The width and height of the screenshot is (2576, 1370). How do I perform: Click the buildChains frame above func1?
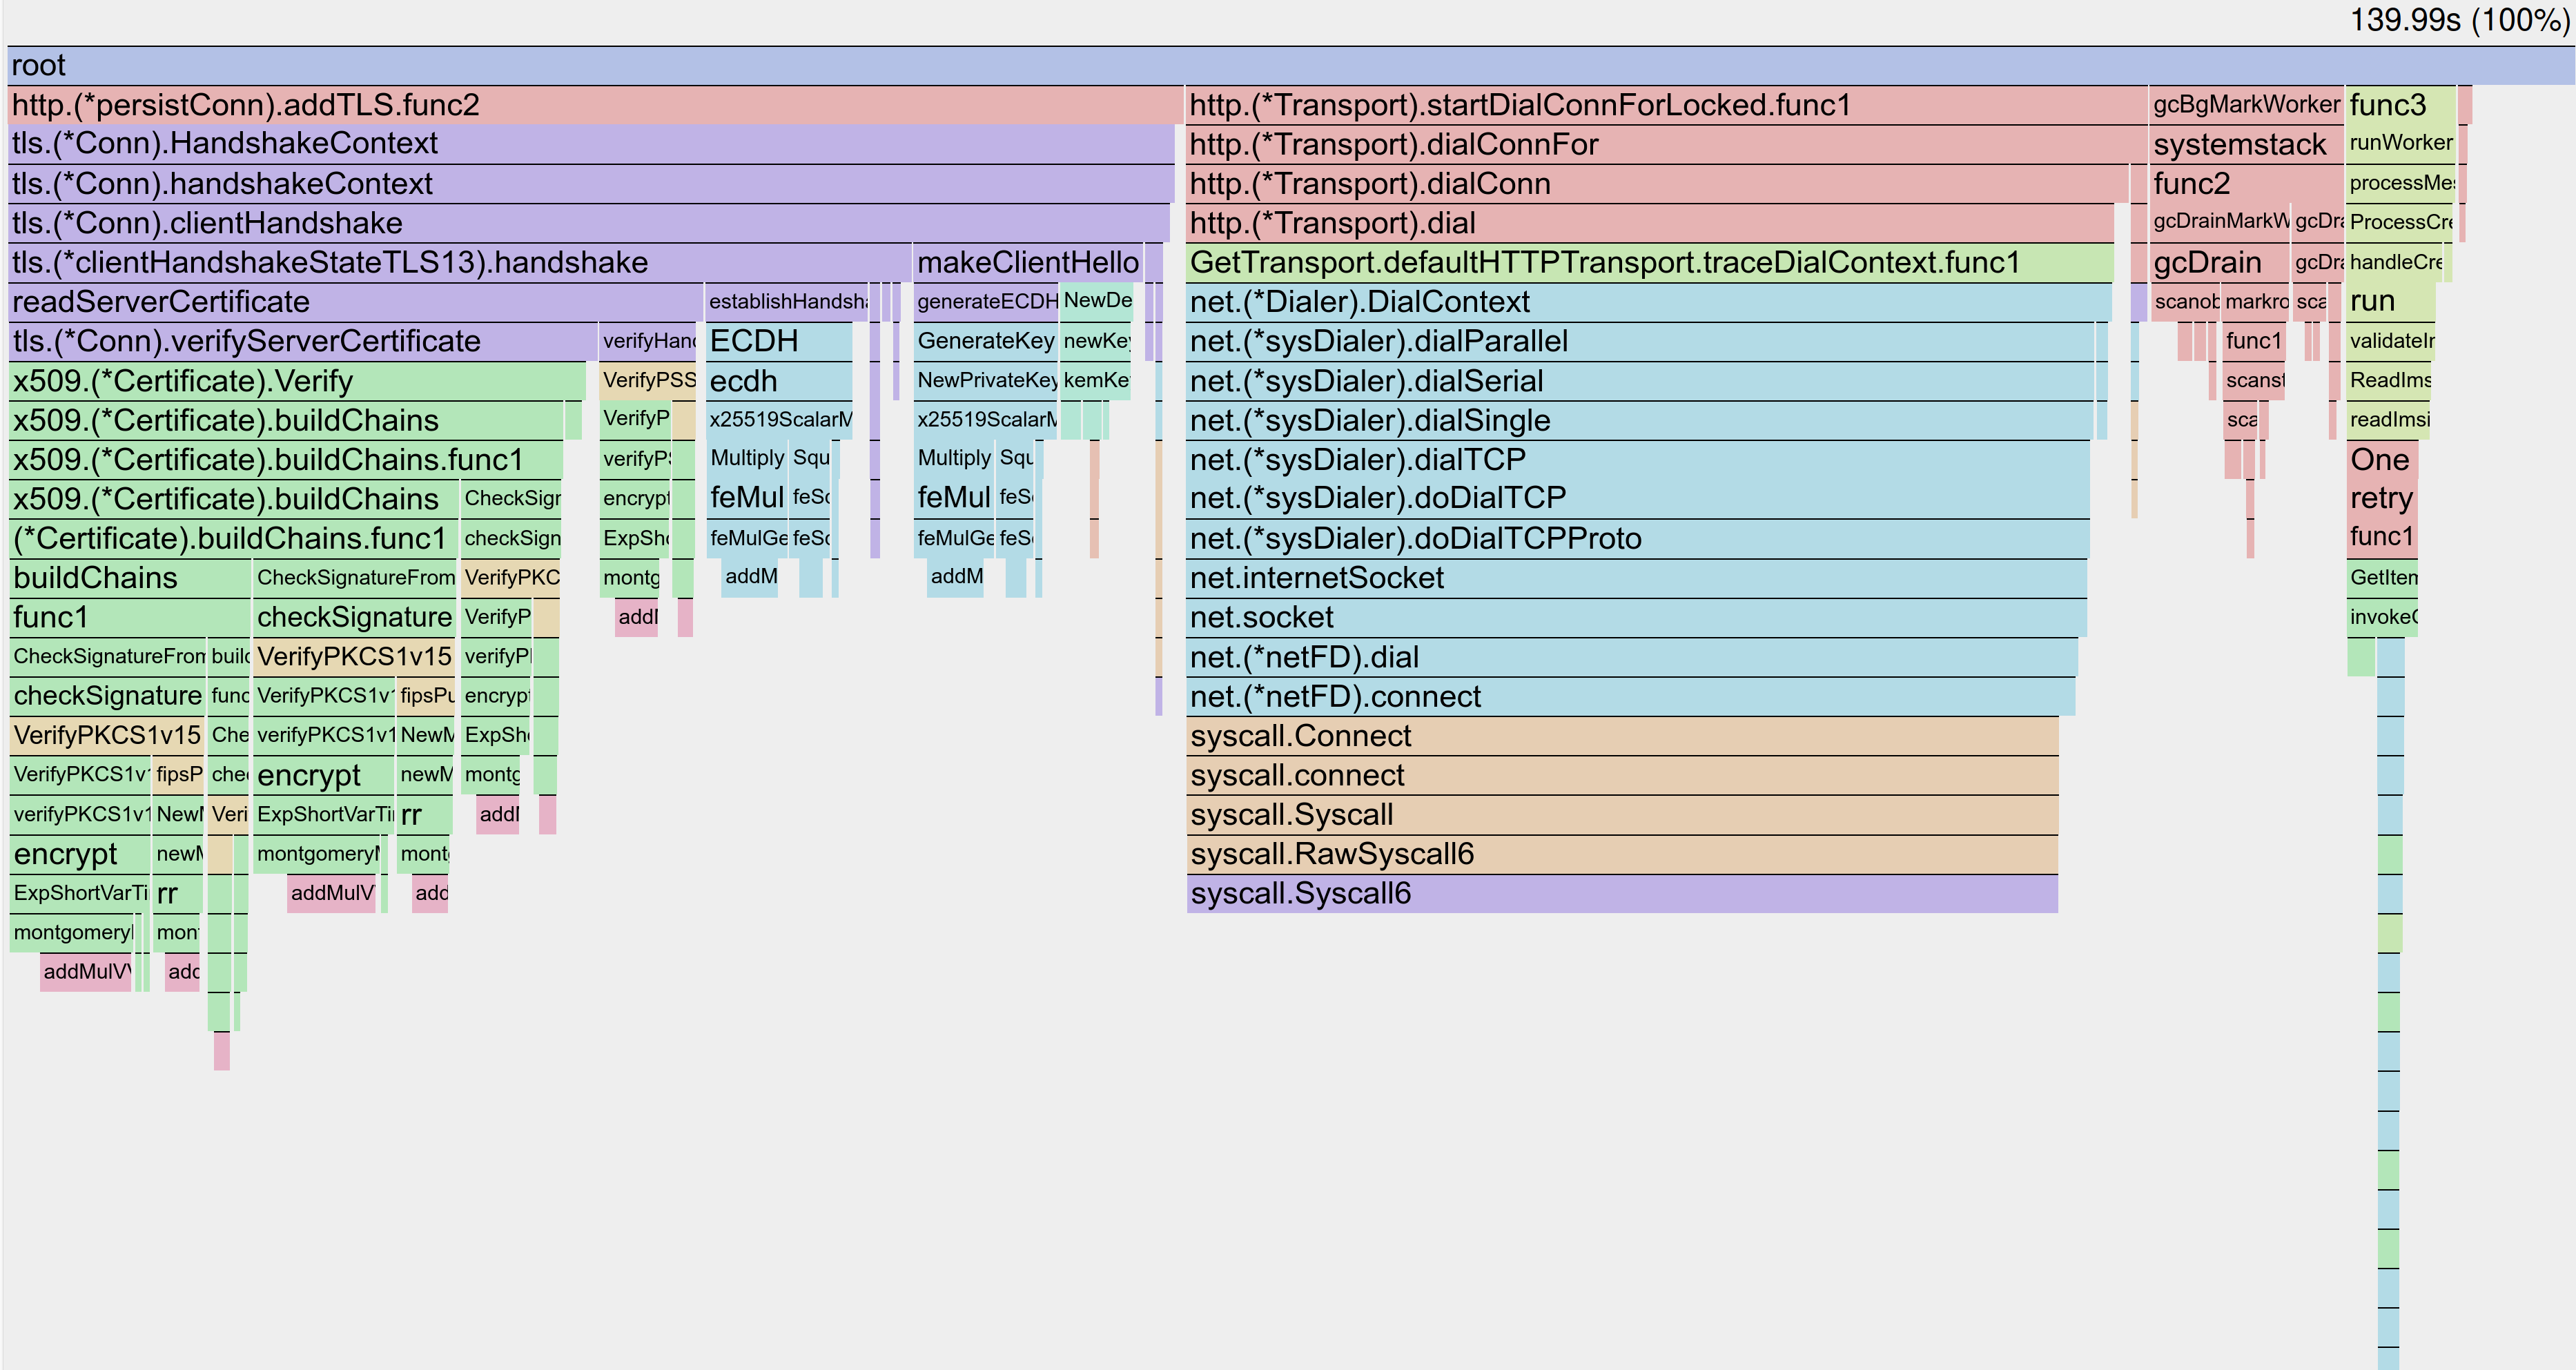(x=130, y=578)
